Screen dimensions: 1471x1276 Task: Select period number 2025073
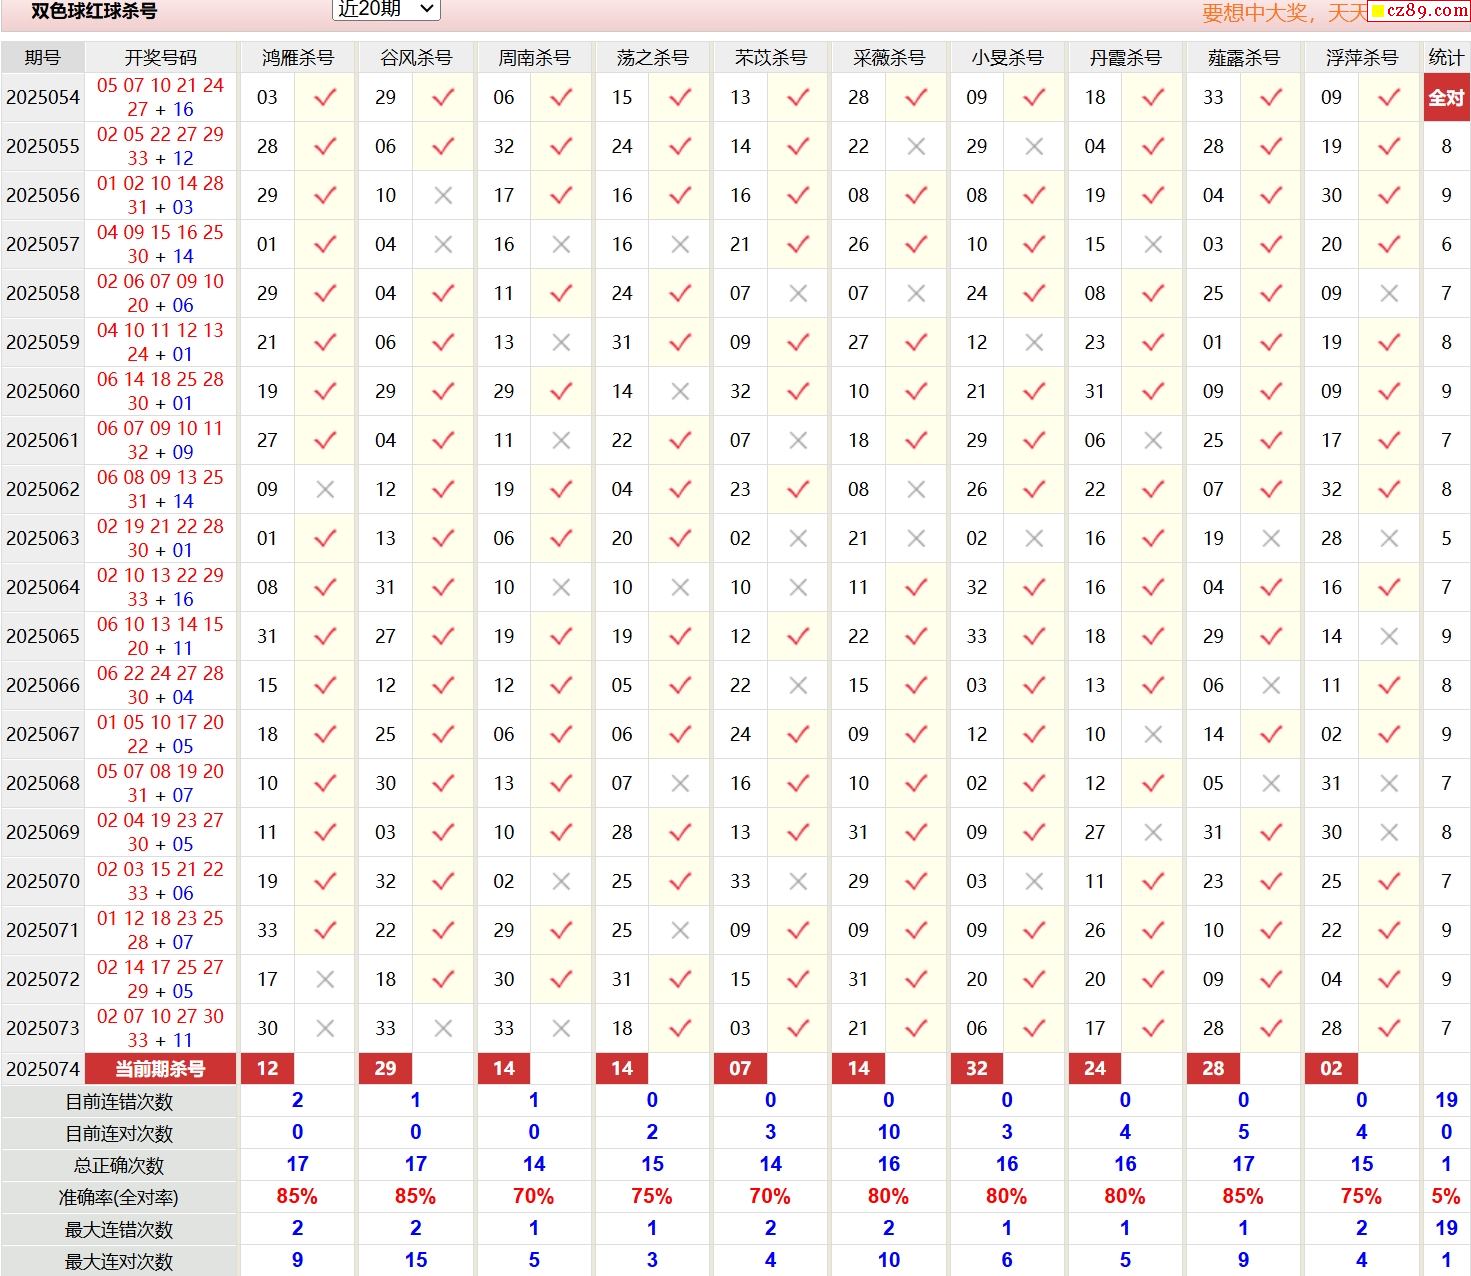[x=42, y=1029]
